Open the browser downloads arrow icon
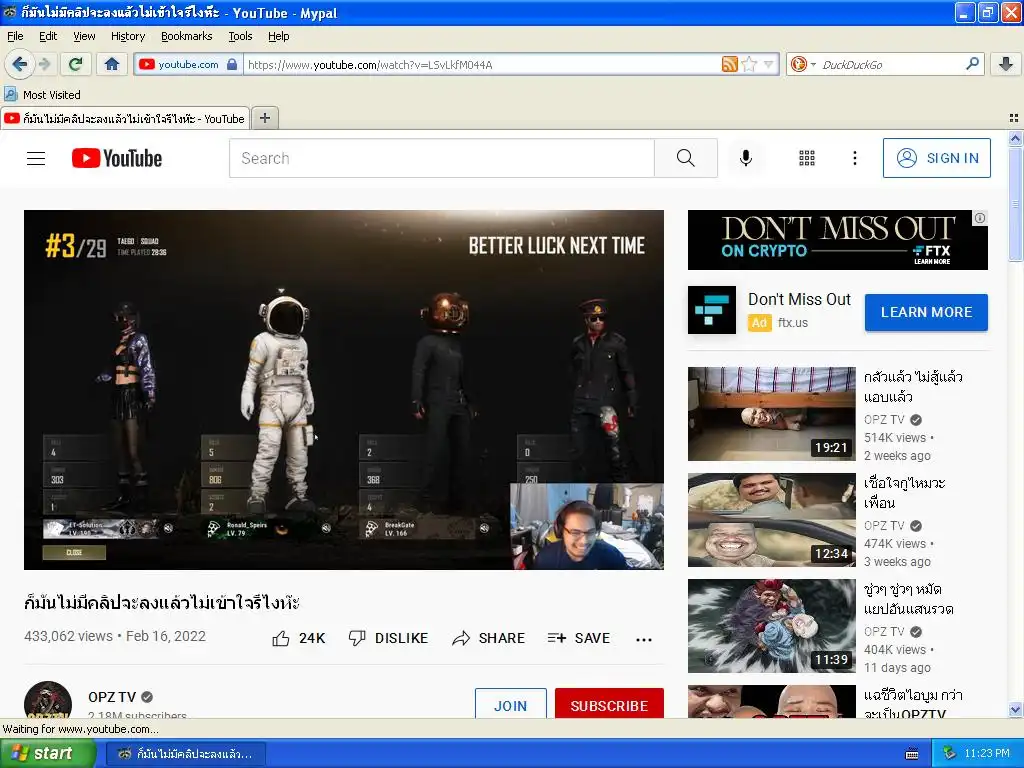 tap(1006, 64)
